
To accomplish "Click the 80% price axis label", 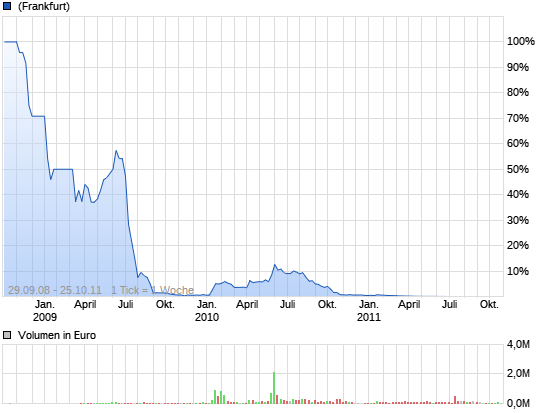I will 518,92.
